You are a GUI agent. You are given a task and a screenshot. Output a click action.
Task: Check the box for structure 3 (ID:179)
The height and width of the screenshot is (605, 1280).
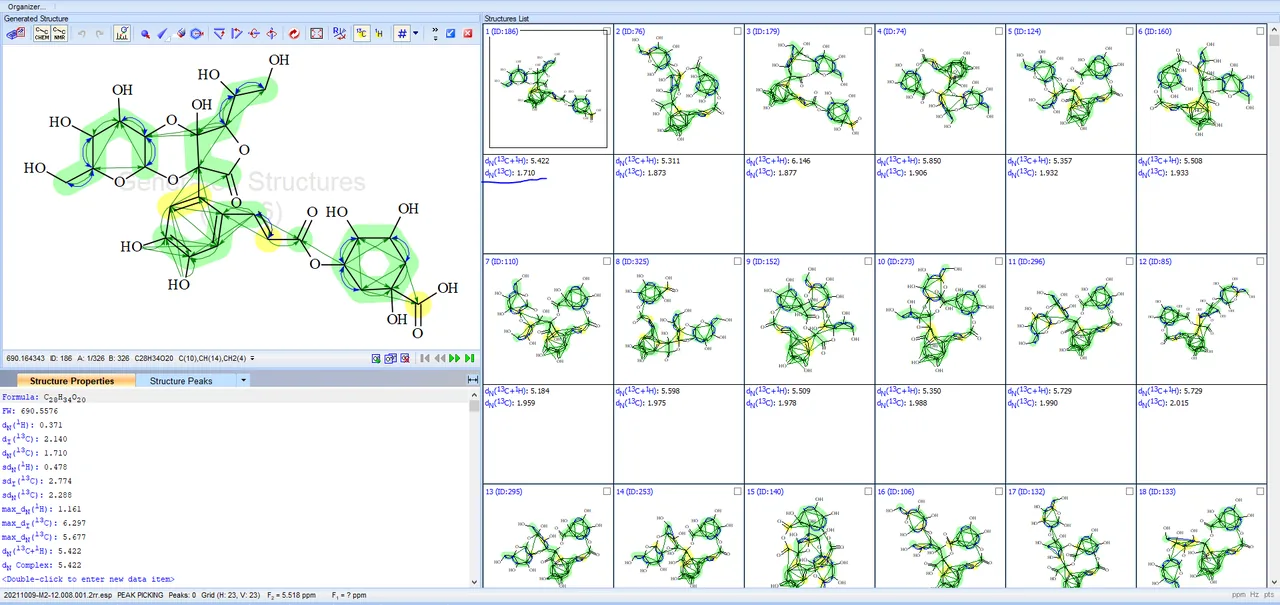(x=868, y=32)
